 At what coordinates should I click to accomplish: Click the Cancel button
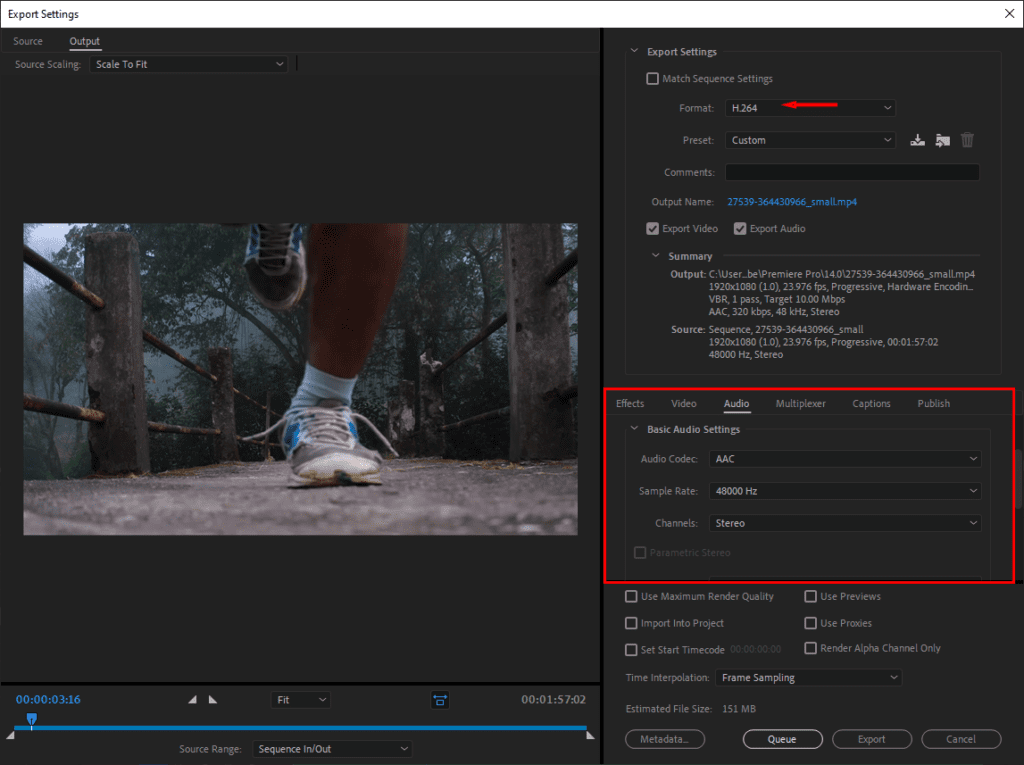(961, 739)
